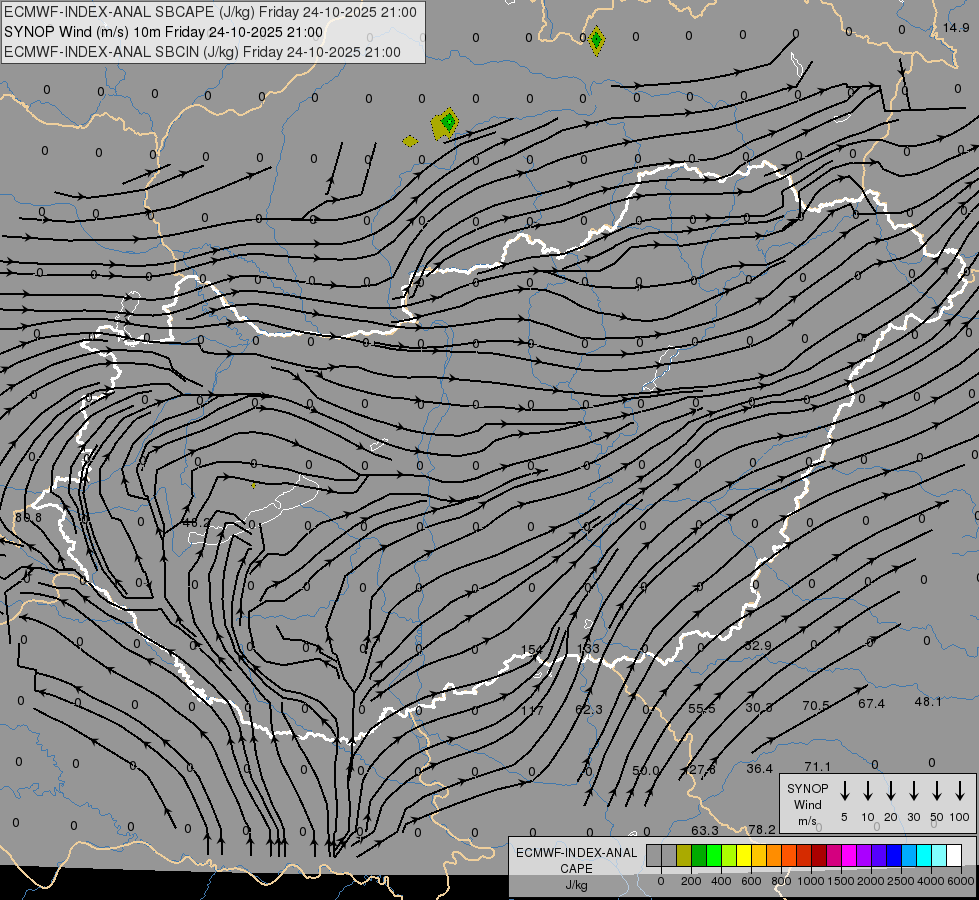Click the 1000 tick on the CAPE scale
This screenshot has height=900, width=979.
coord(811,881)
